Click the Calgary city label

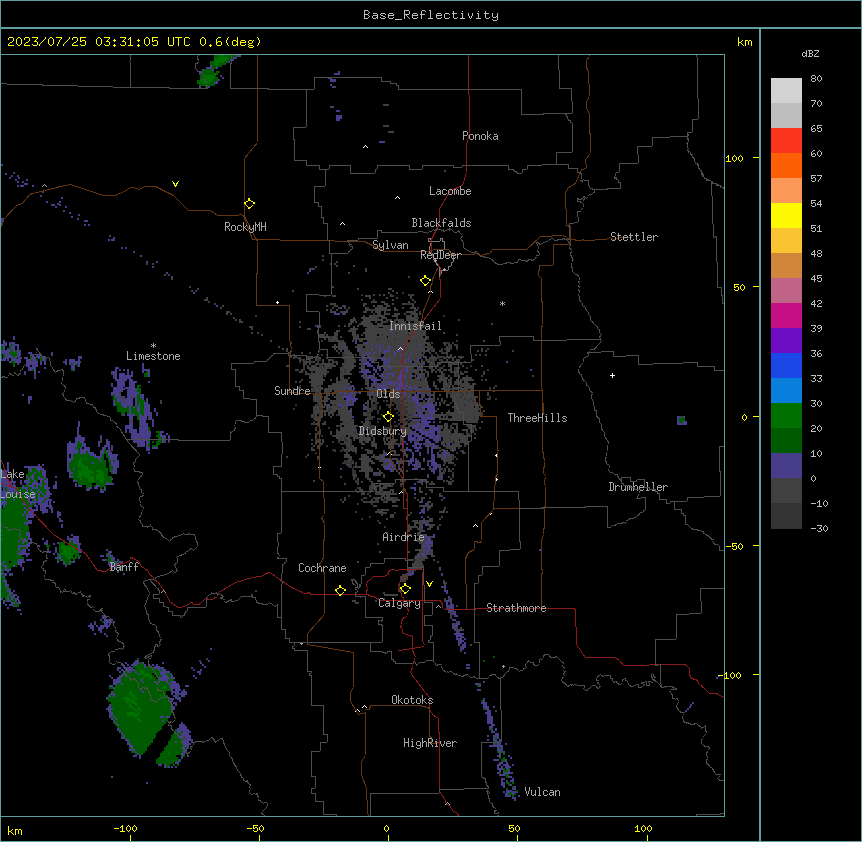[x=399, y=603]
